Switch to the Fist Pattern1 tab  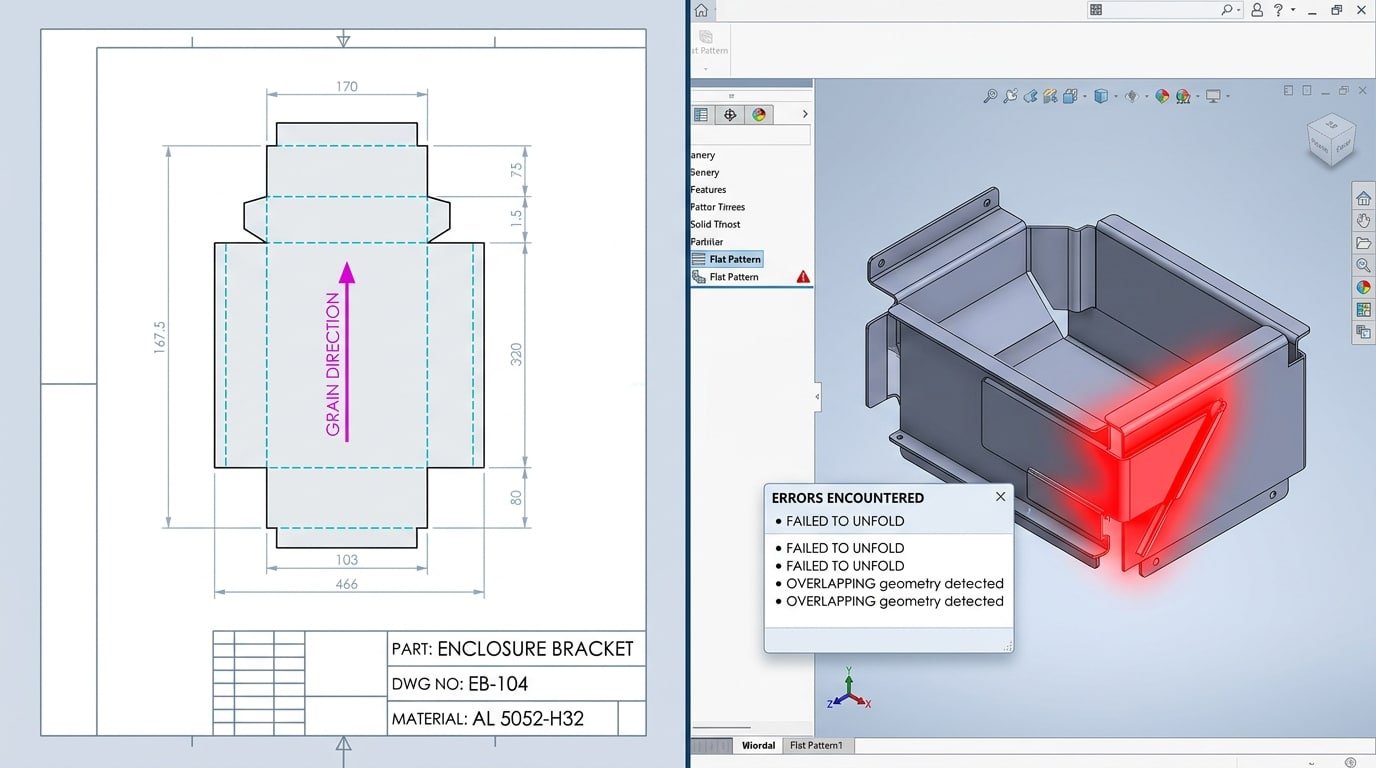(817, 745)
